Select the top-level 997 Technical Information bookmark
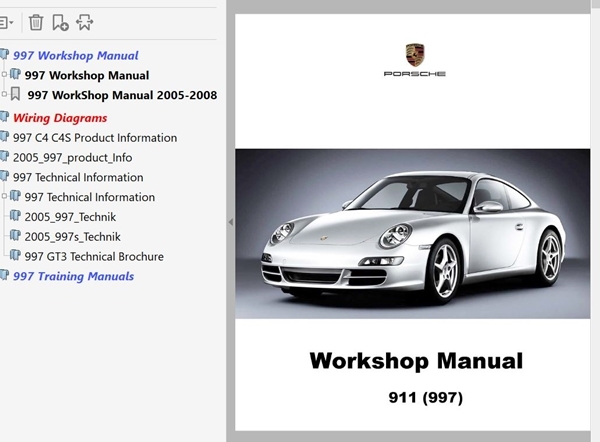 78,177
